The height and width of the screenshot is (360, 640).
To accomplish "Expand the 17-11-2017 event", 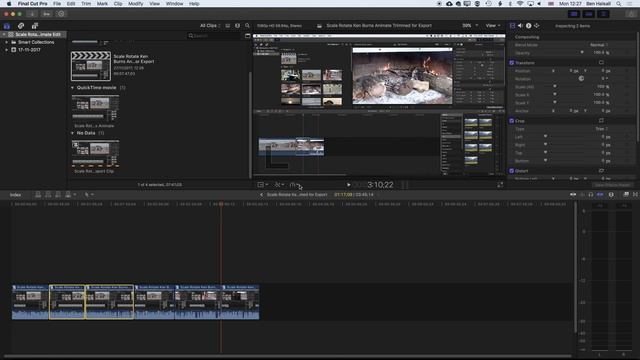I will [7, 50].
